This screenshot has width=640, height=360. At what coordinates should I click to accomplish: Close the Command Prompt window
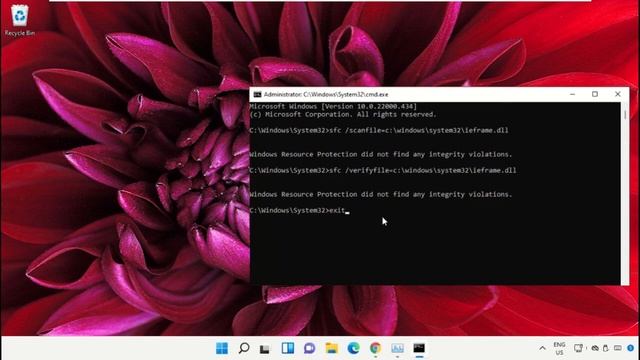point(618,94)
